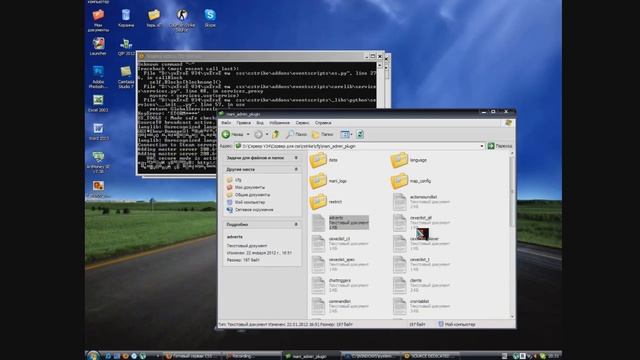Image resolution: width=640 pixels, height=360 pixels.
Task: Select the 'cexeclist_ct' text file icon
Action: click(318, 244)
